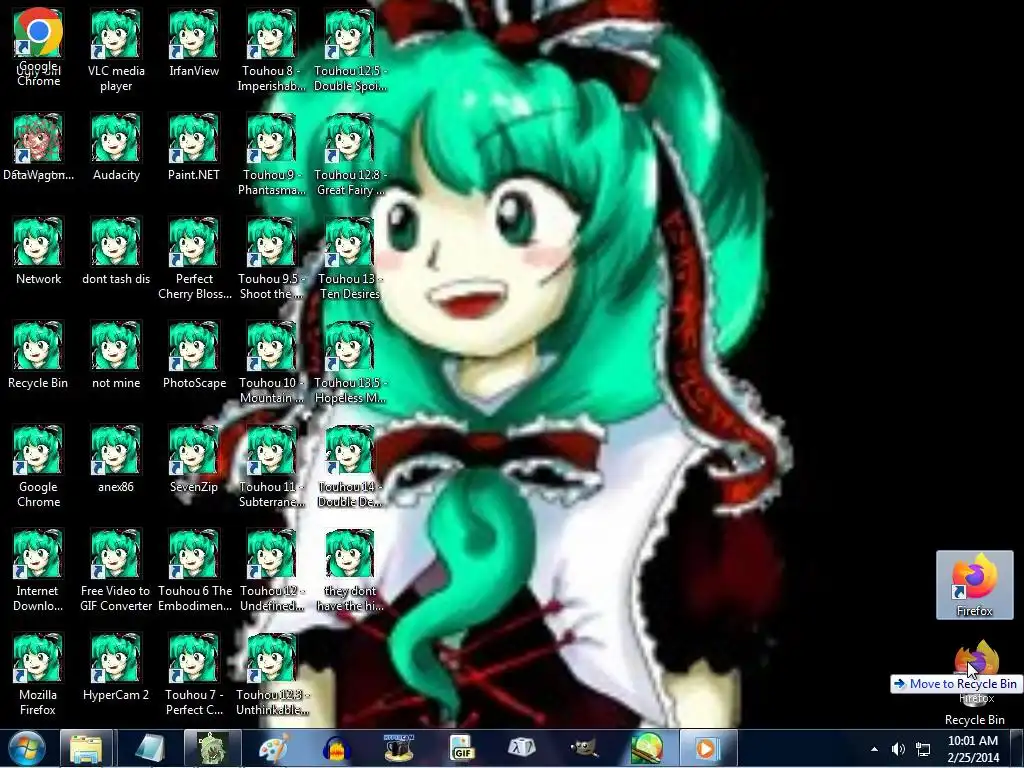Screen dimensions: 1024x768
Task: Open the lambda keyboard taskbar icon
Action: pos(522,748)
